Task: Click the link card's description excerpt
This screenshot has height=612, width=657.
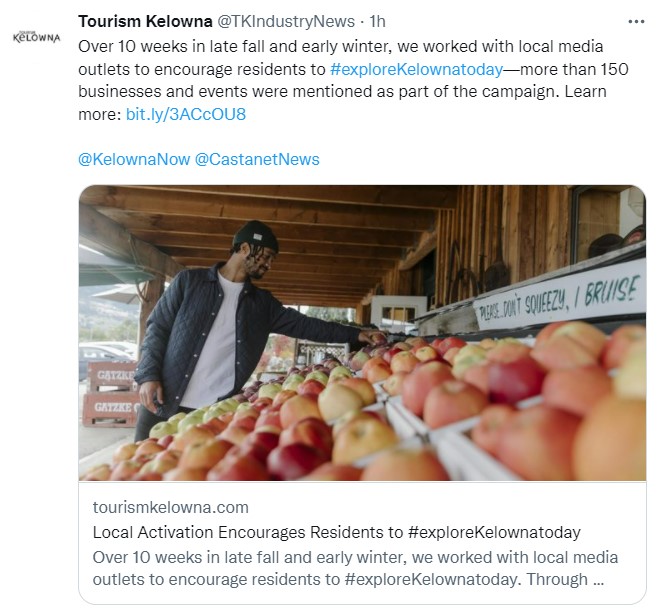Action: 355,568
